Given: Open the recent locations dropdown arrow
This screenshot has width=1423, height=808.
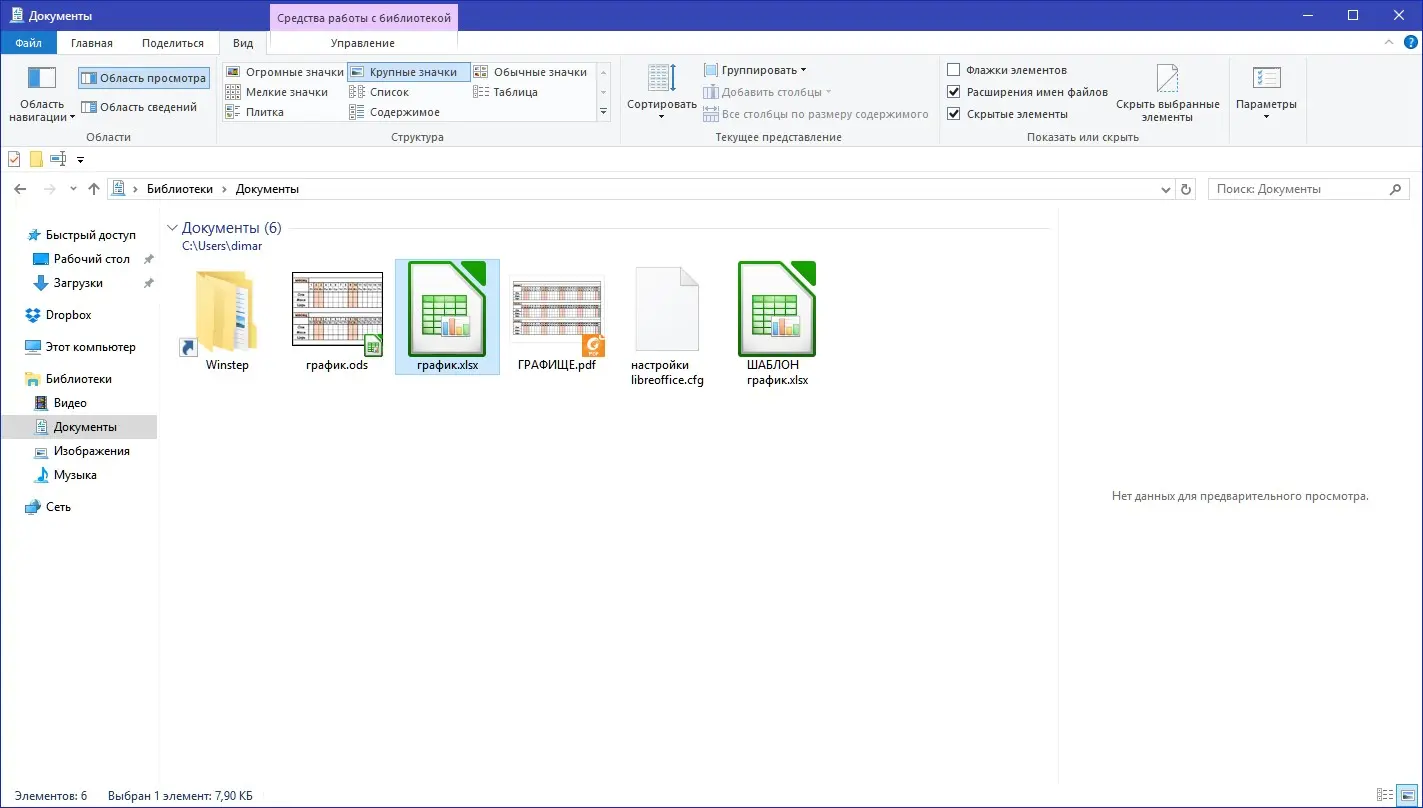Looking at the screenshot, I should (x=73, y=189).
